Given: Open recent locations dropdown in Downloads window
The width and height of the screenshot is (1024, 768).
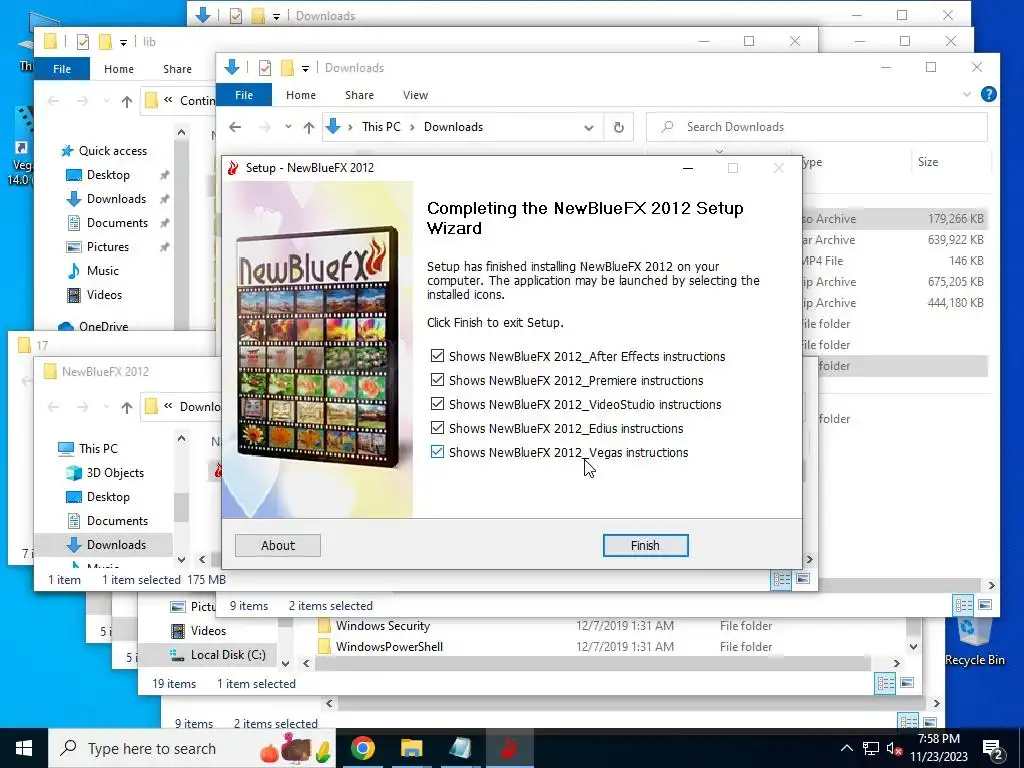Looking at the screenshot, I should 288,127.
